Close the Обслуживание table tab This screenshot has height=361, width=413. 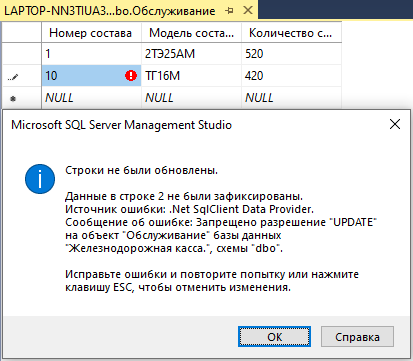[x=248, y=10]
